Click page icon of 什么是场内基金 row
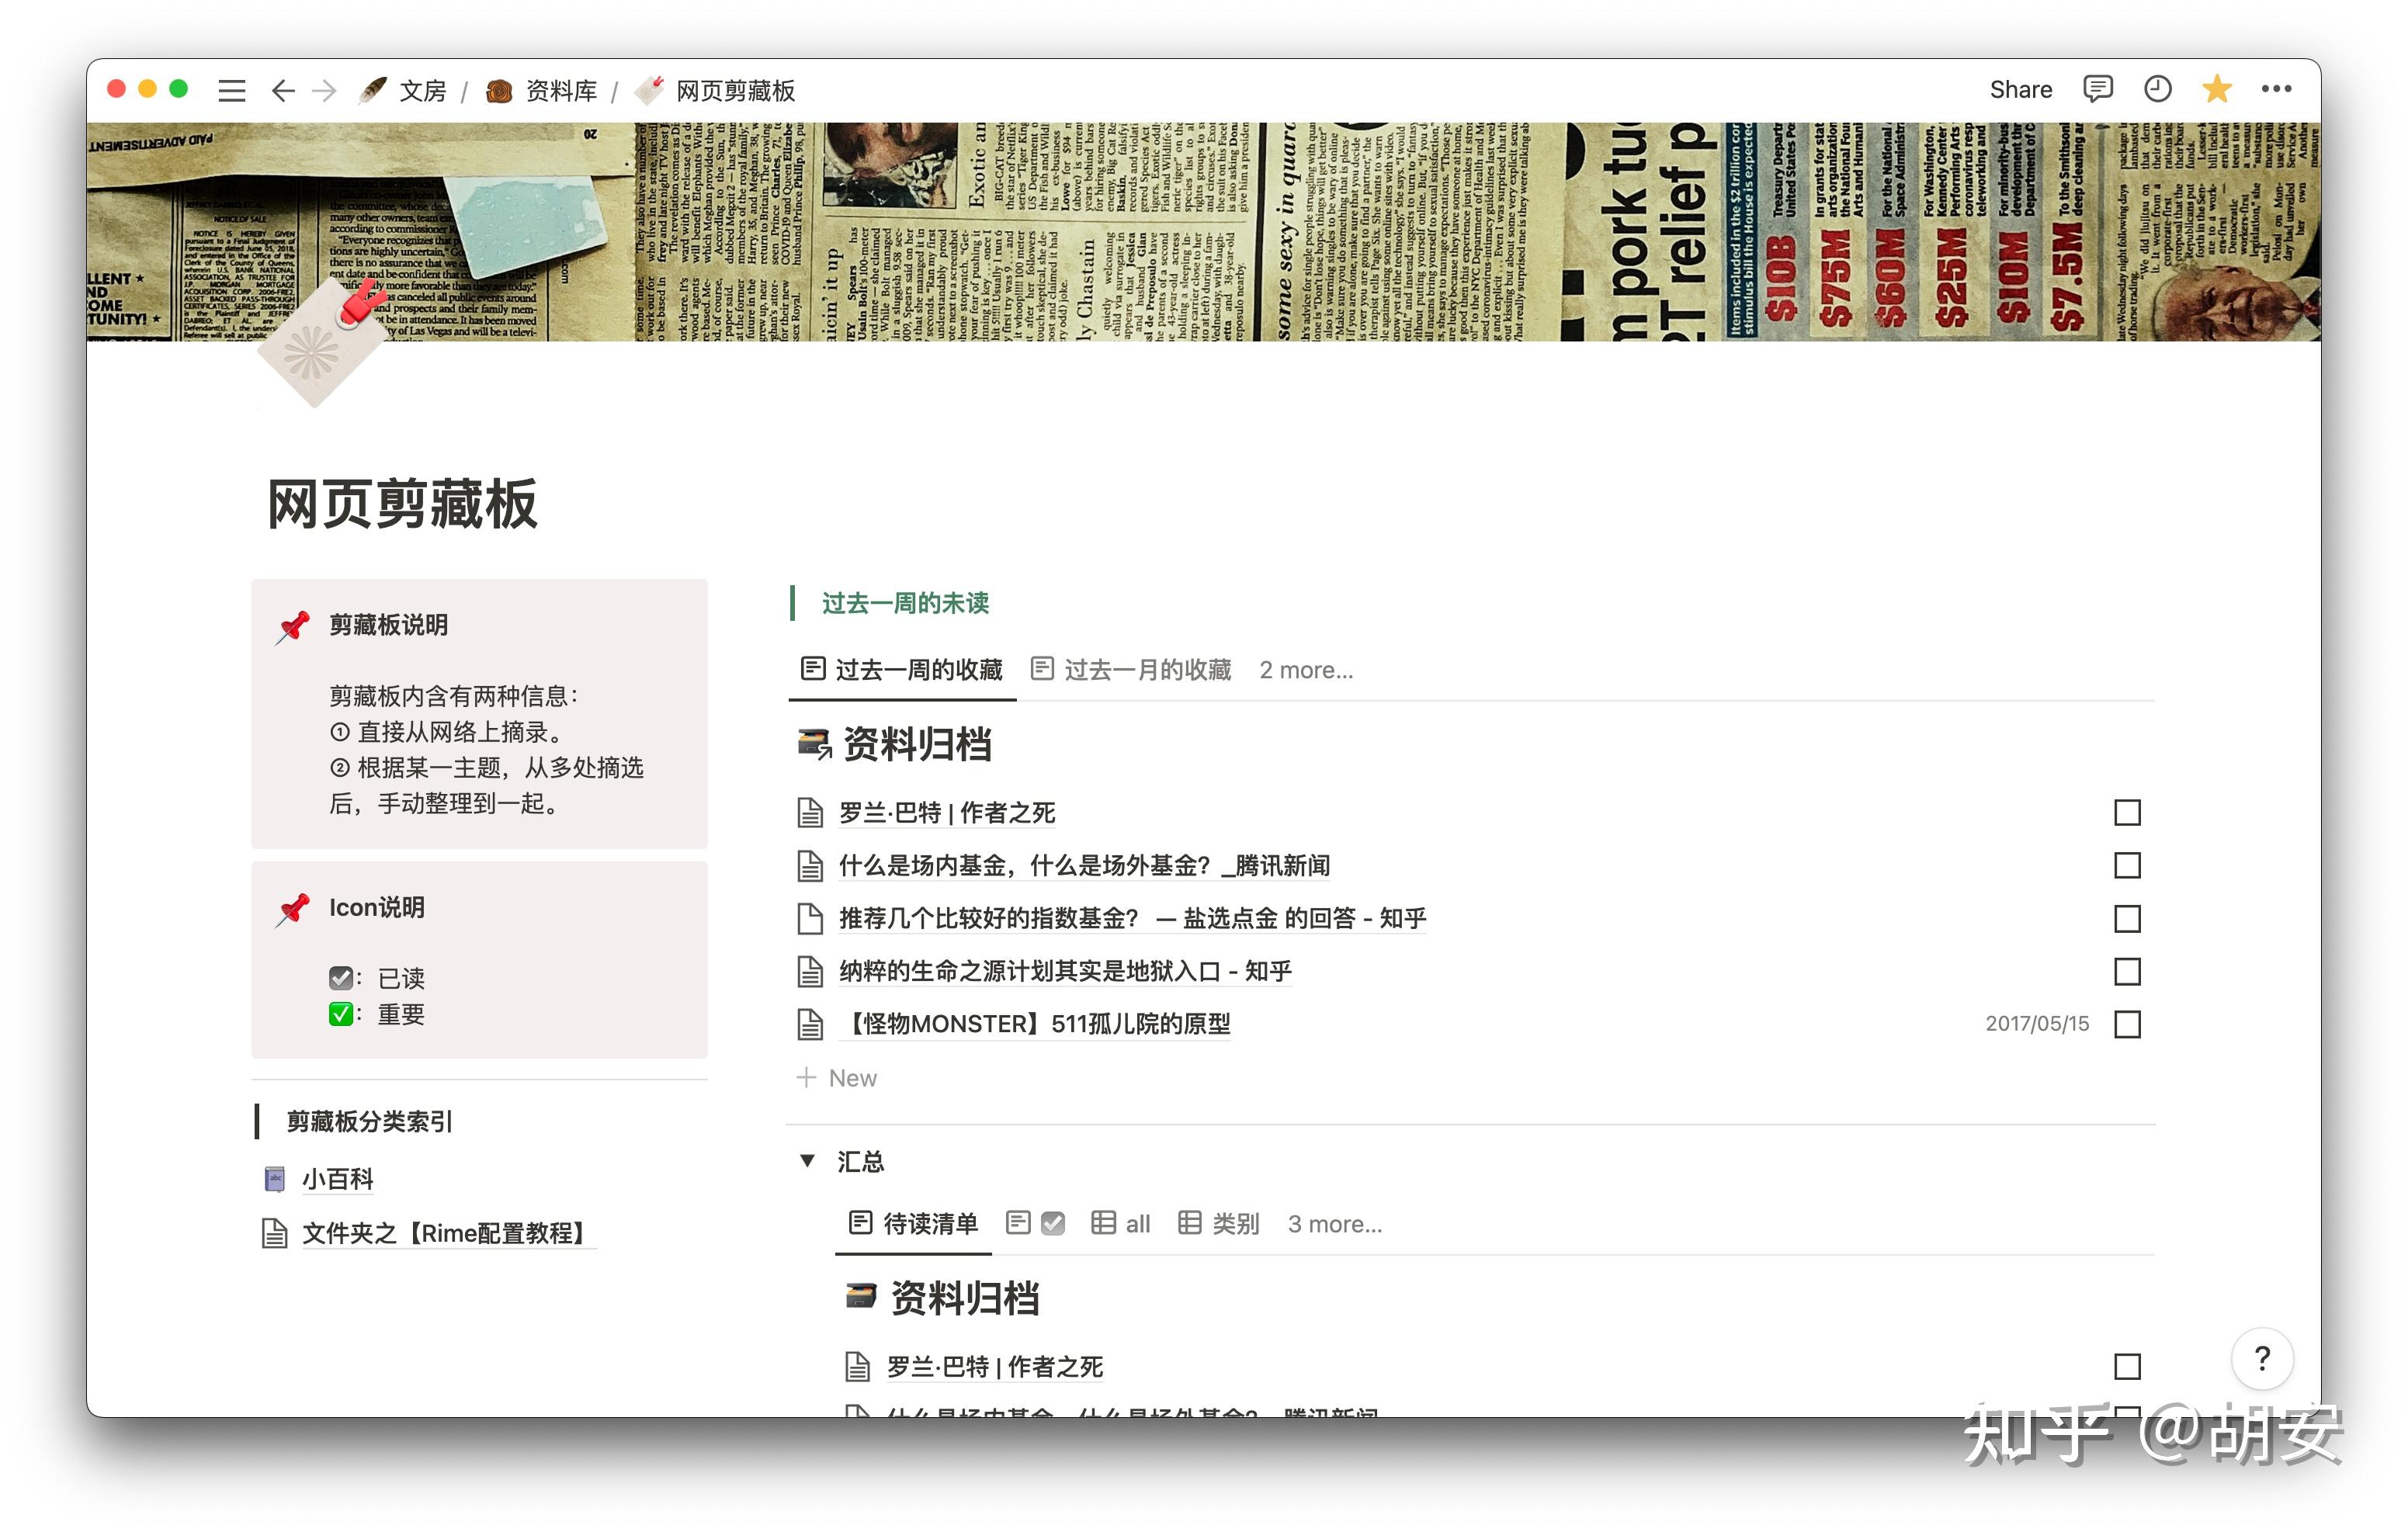 tap(809, 866)
